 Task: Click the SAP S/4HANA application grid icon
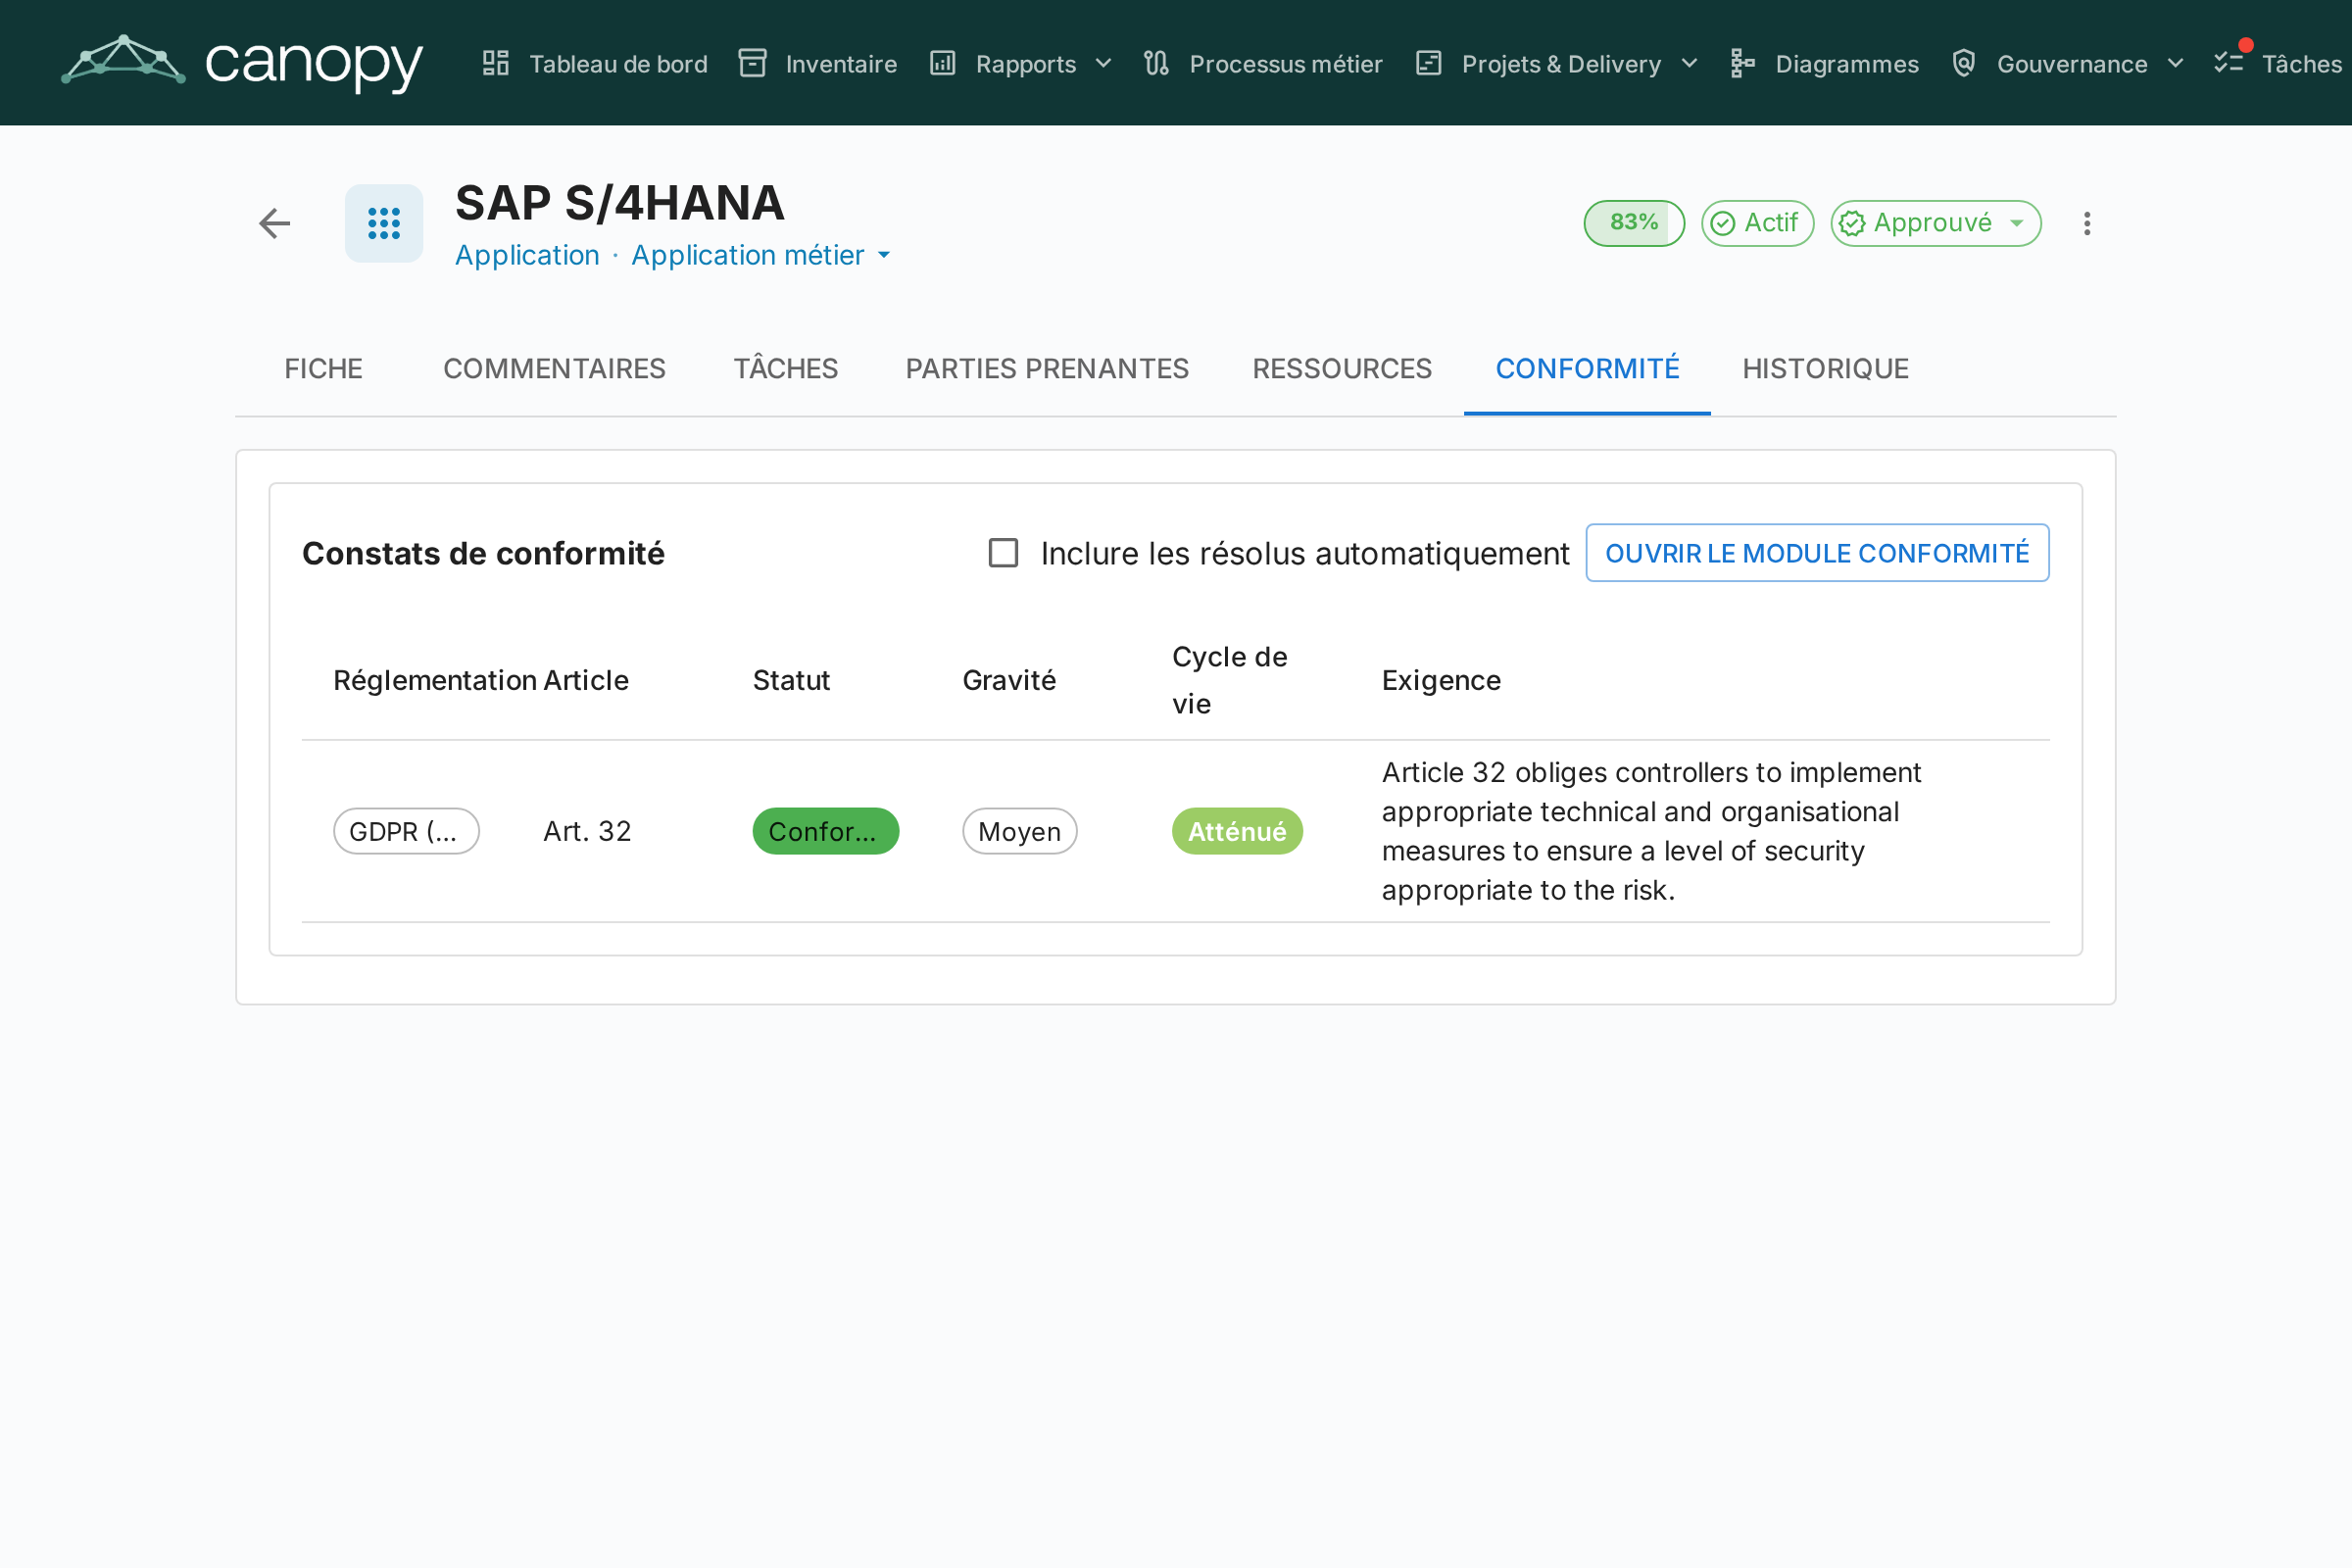tap(384, 223)
